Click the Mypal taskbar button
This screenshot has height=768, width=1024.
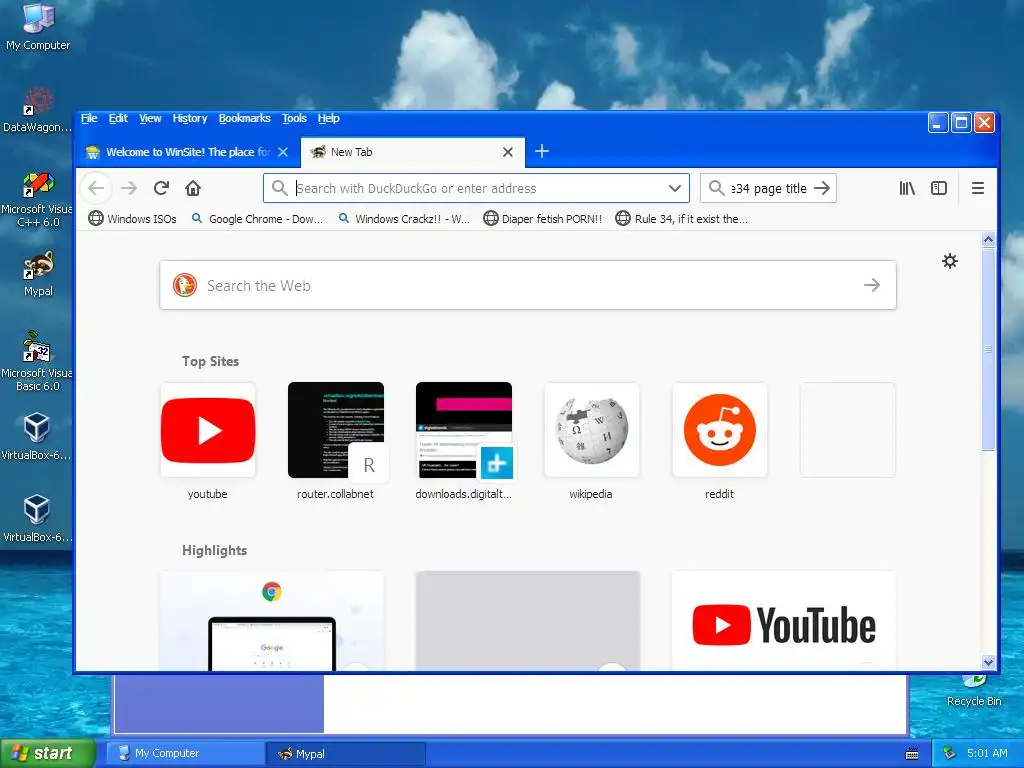[x=346, y=753]
